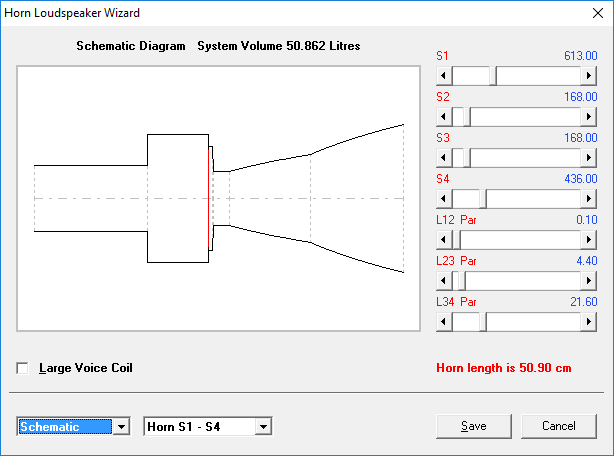The image size is (614, 456).
Task: Click the S4 slider left arrow
Action: pos(444,199)
